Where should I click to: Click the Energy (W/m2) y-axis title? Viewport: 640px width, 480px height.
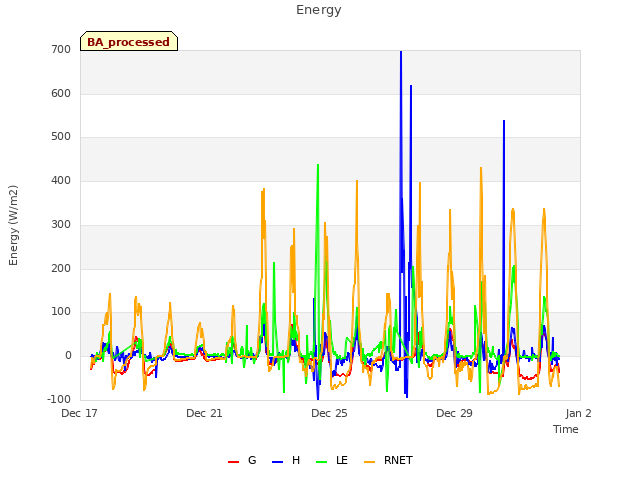[13, 225]
